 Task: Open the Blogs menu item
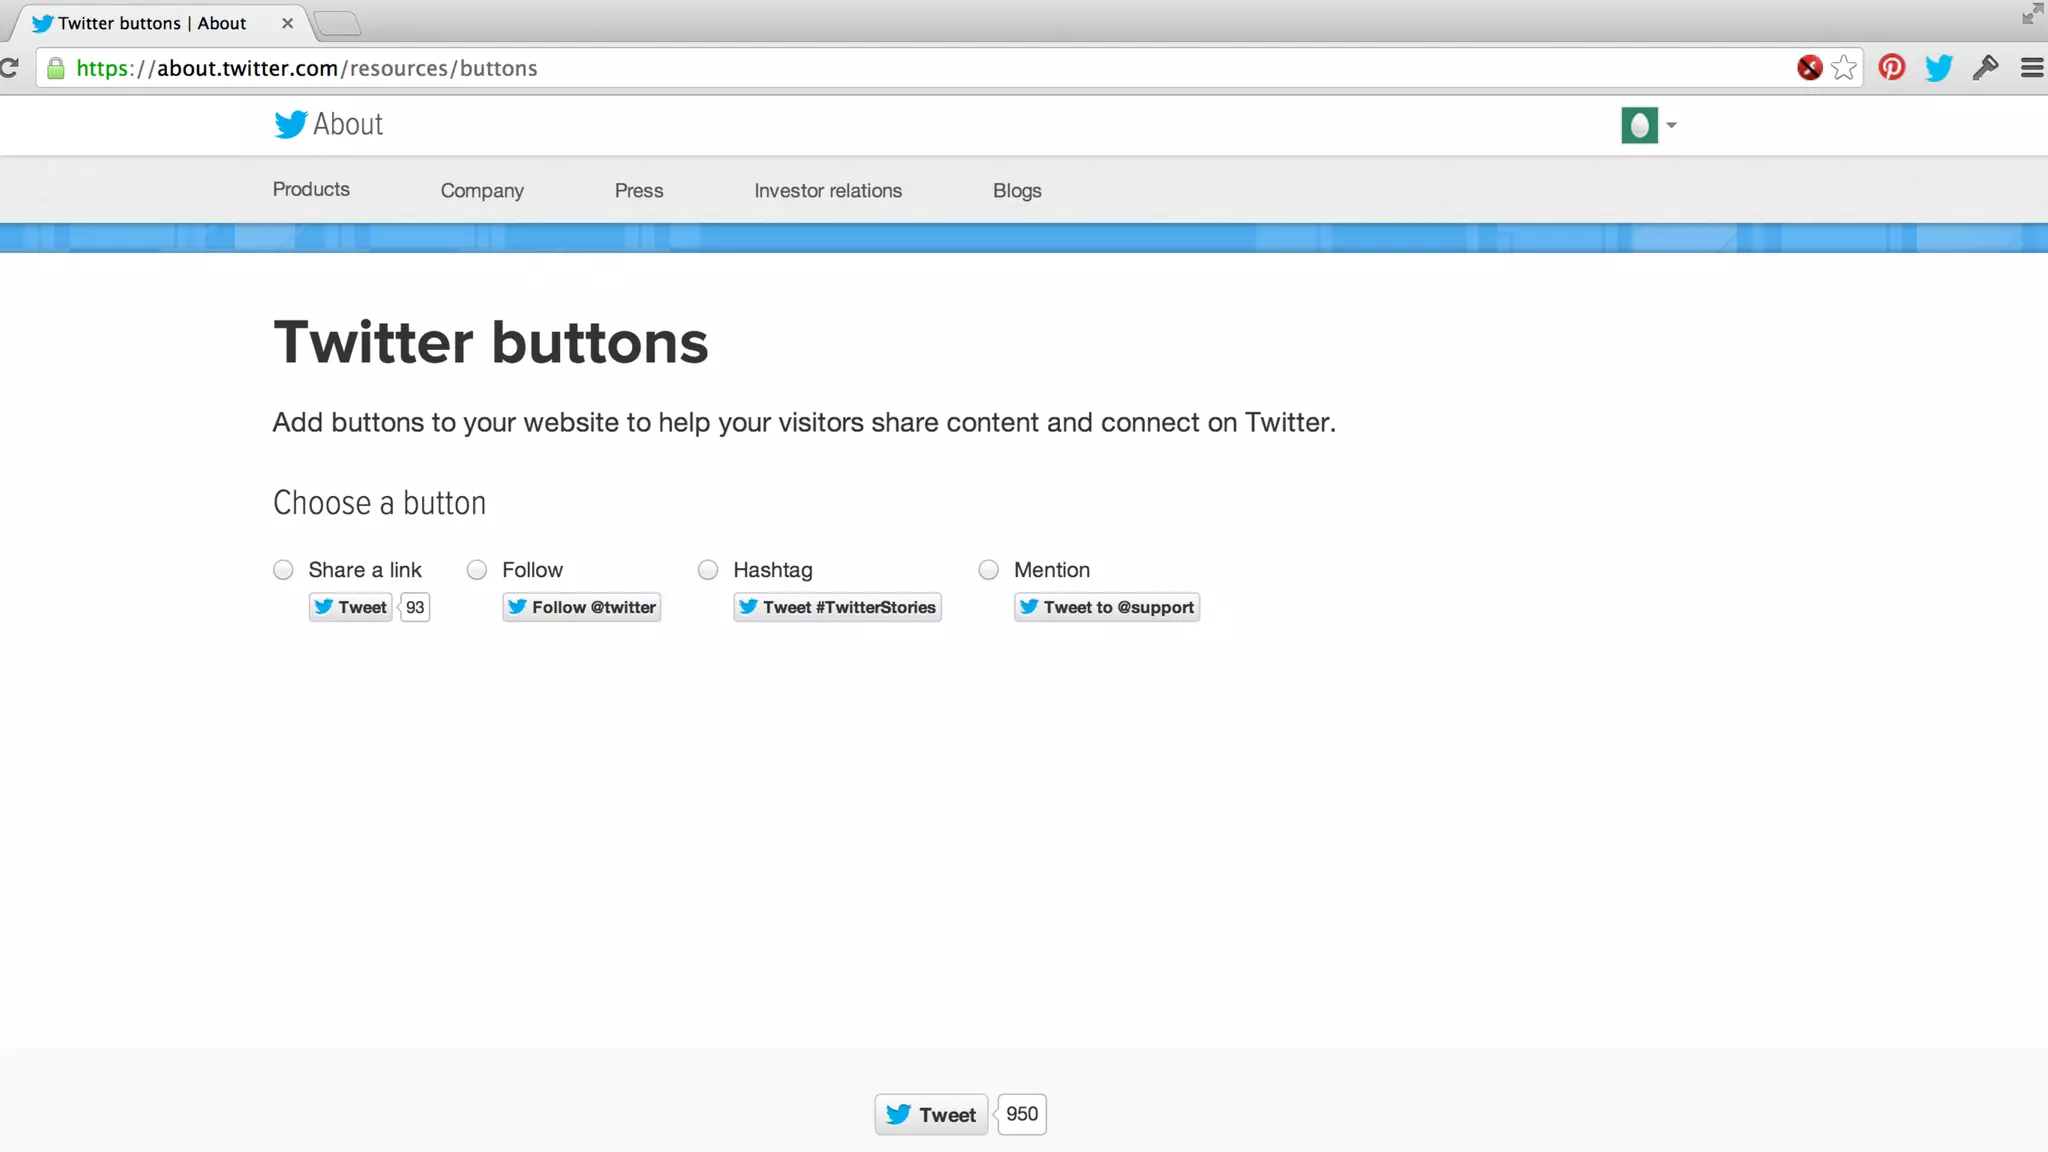[1017, 190]
